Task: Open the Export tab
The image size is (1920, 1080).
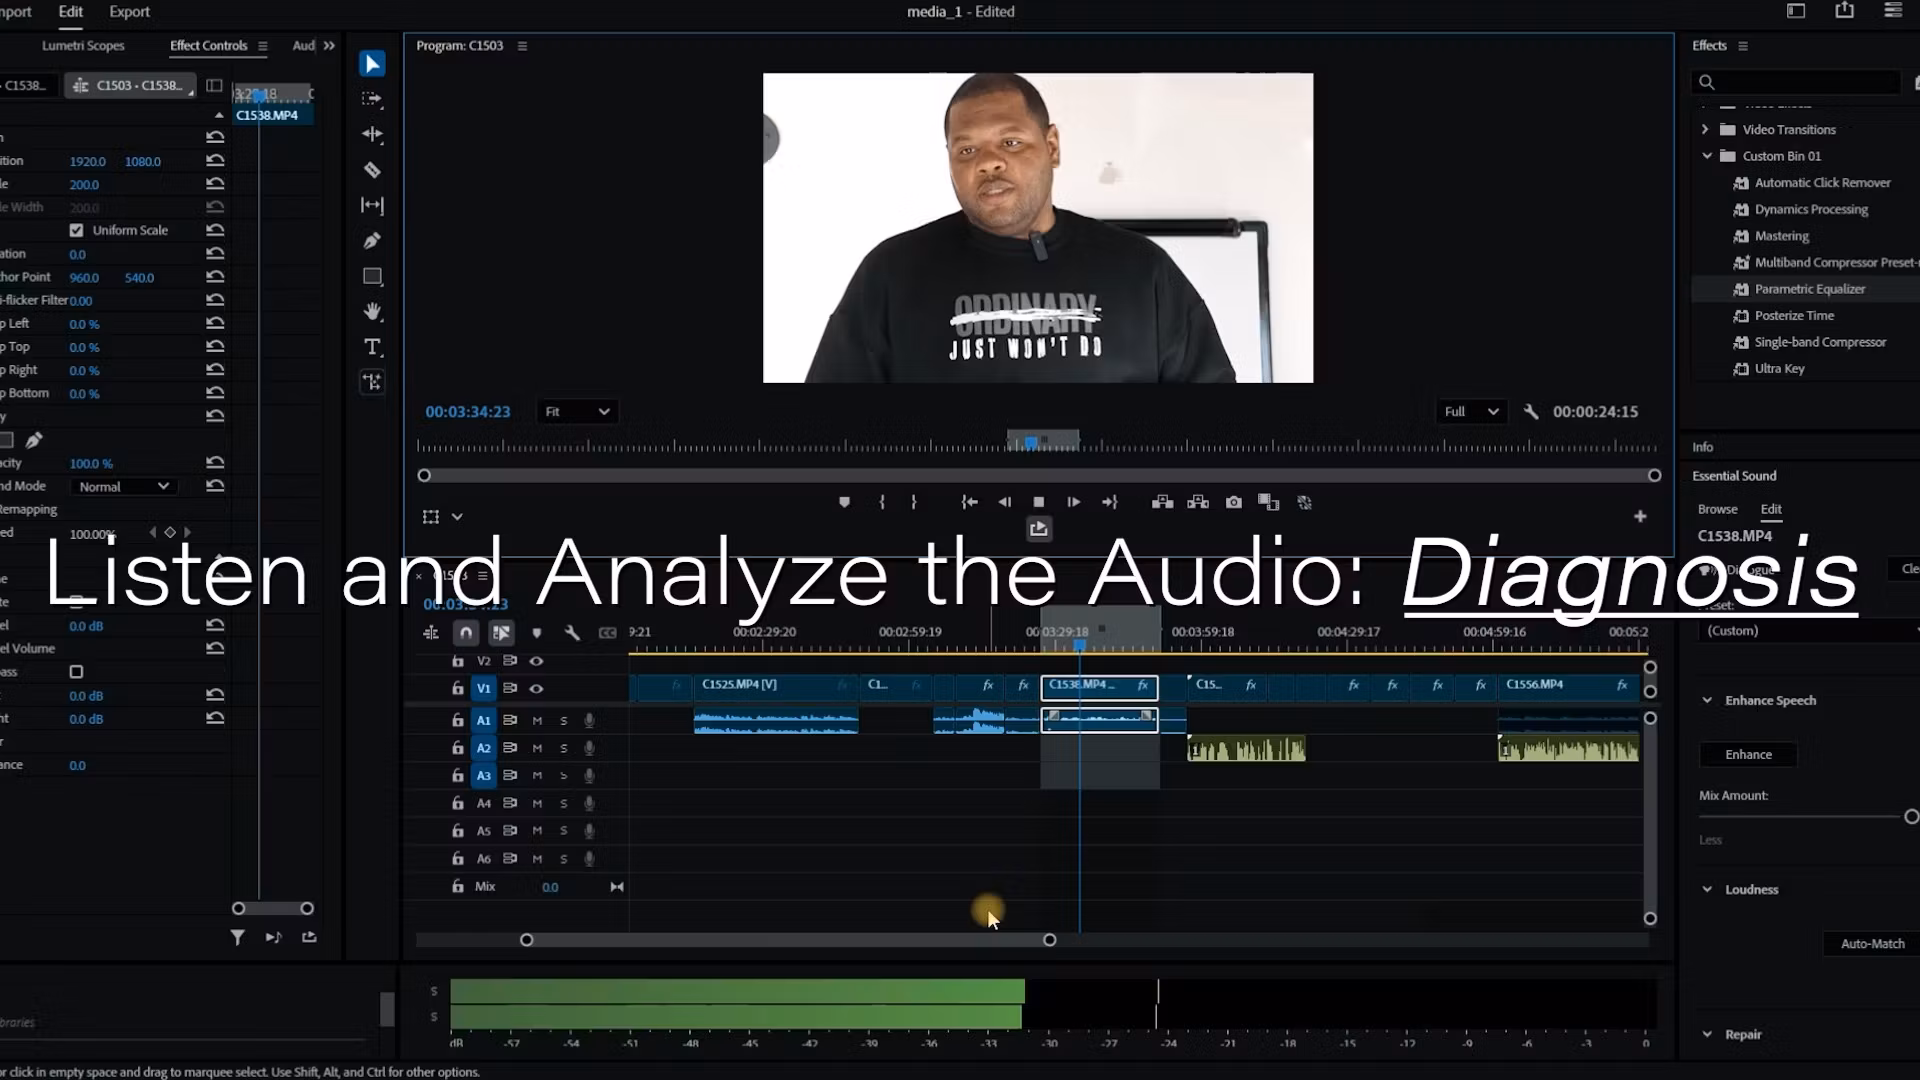Action: (x=129, y=12)
